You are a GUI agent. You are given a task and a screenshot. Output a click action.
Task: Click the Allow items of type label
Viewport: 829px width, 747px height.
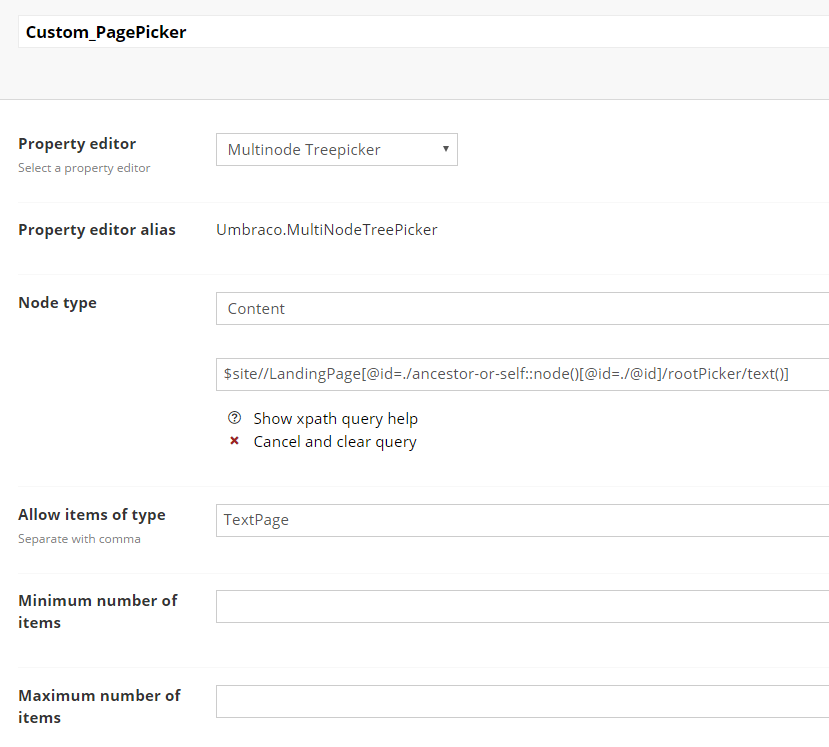[x=92, y=515]
